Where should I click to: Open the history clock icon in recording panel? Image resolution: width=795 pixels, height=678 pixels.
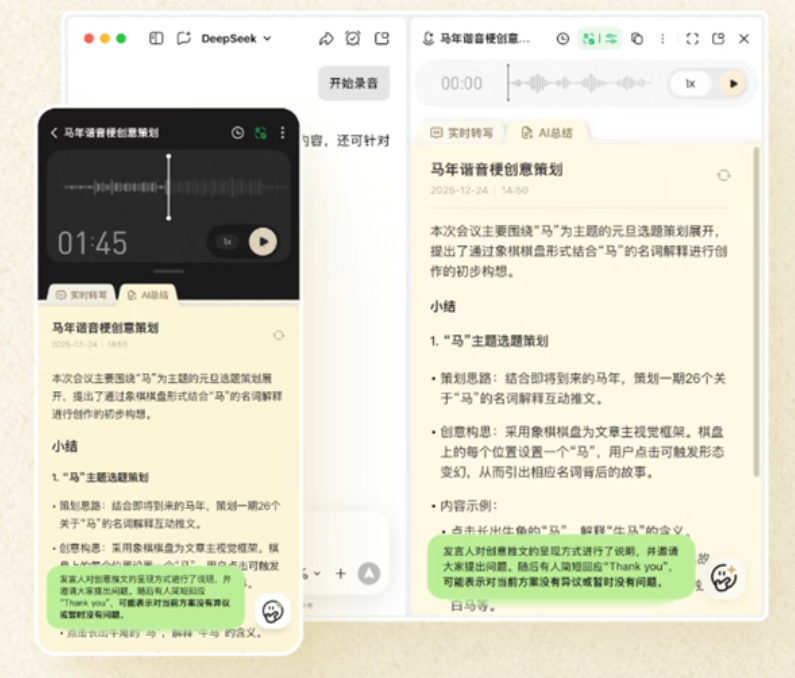pyautogui.click(x=562, y=39)
